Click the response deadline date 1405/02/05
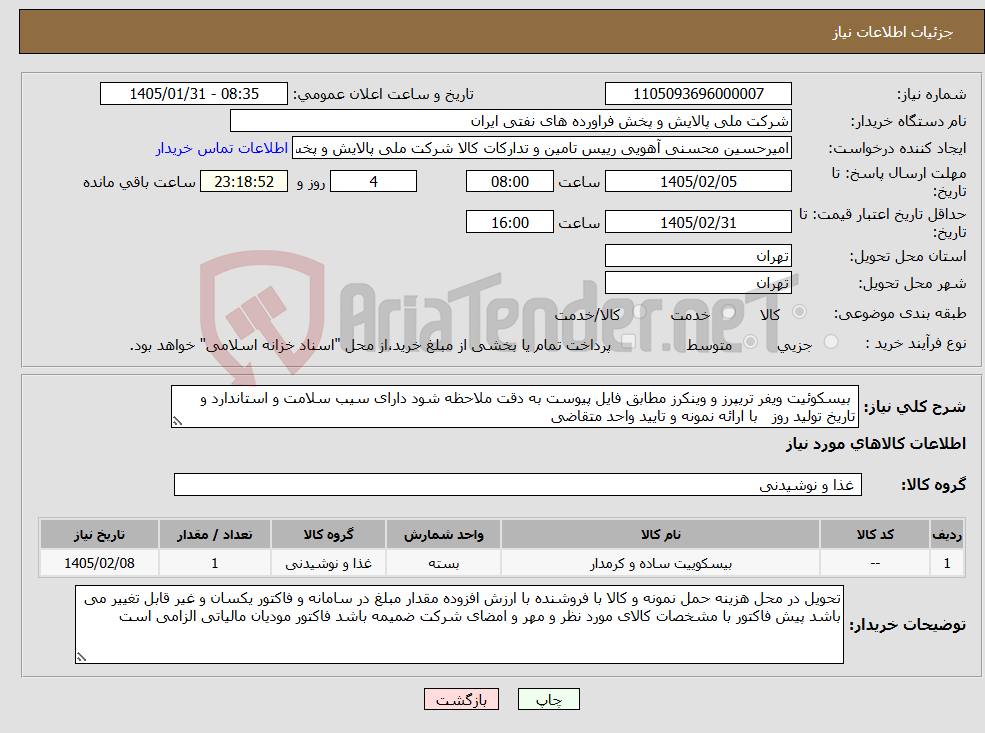Image resolution: width=985 pixels, height=733 pixels. (x=698, y=182)
